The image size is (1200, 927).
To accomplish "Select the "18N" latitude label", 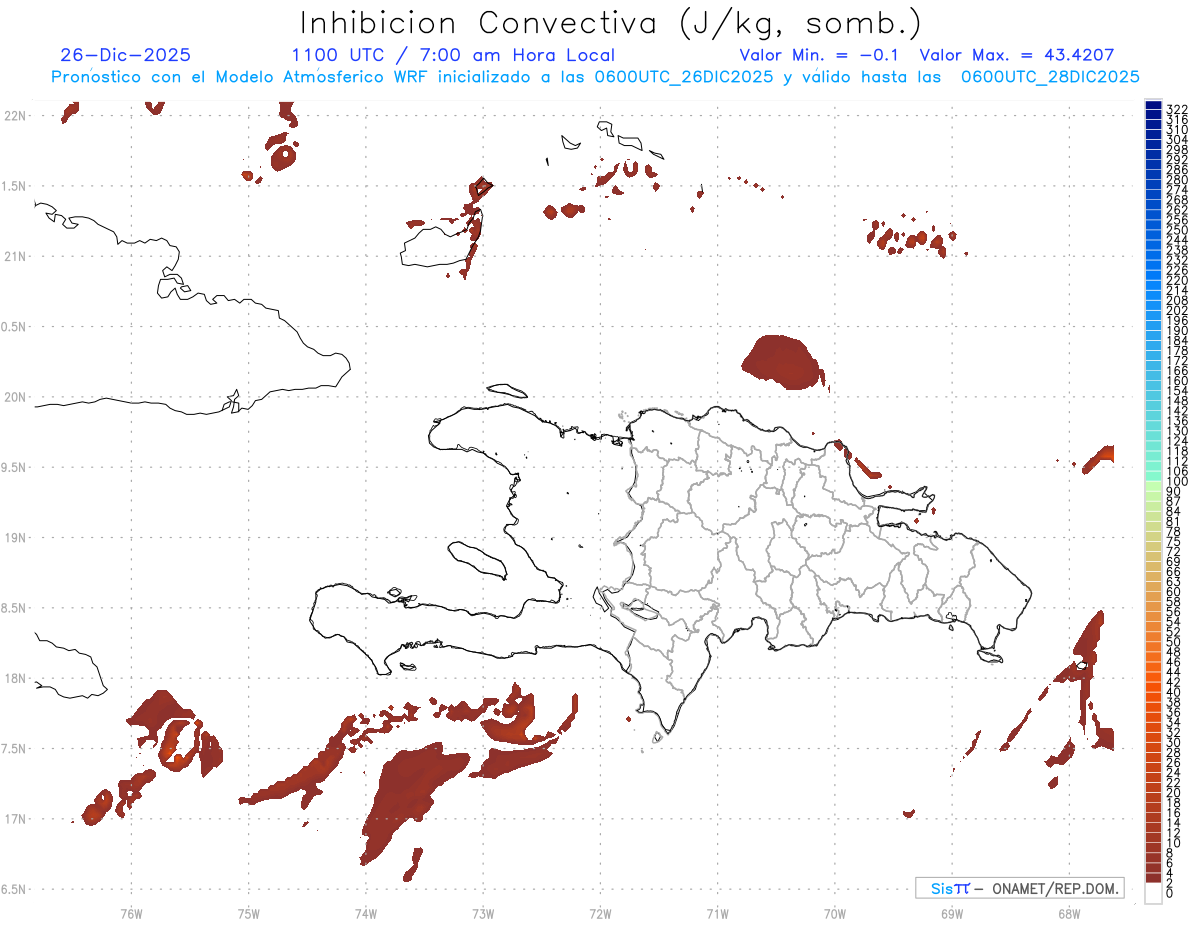I will click(15, 679).
